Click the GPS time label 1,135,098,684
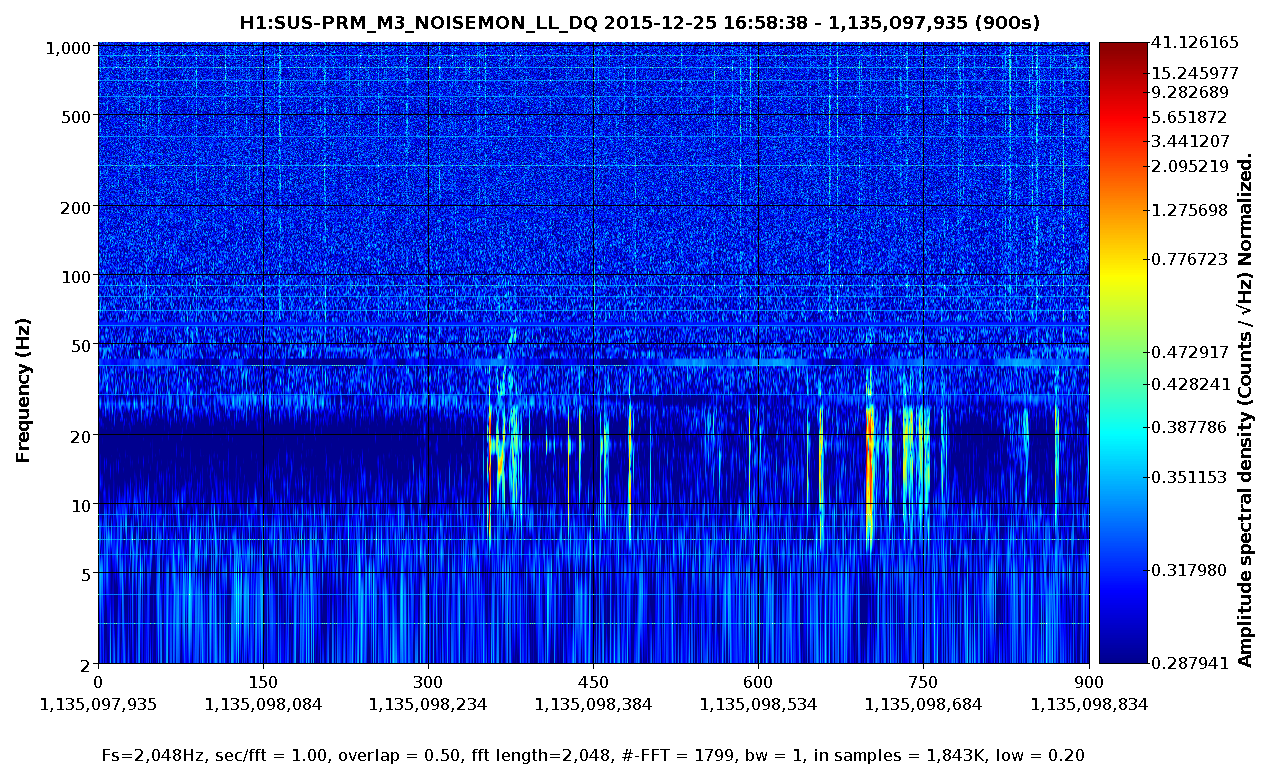 [x=923, y=704]
